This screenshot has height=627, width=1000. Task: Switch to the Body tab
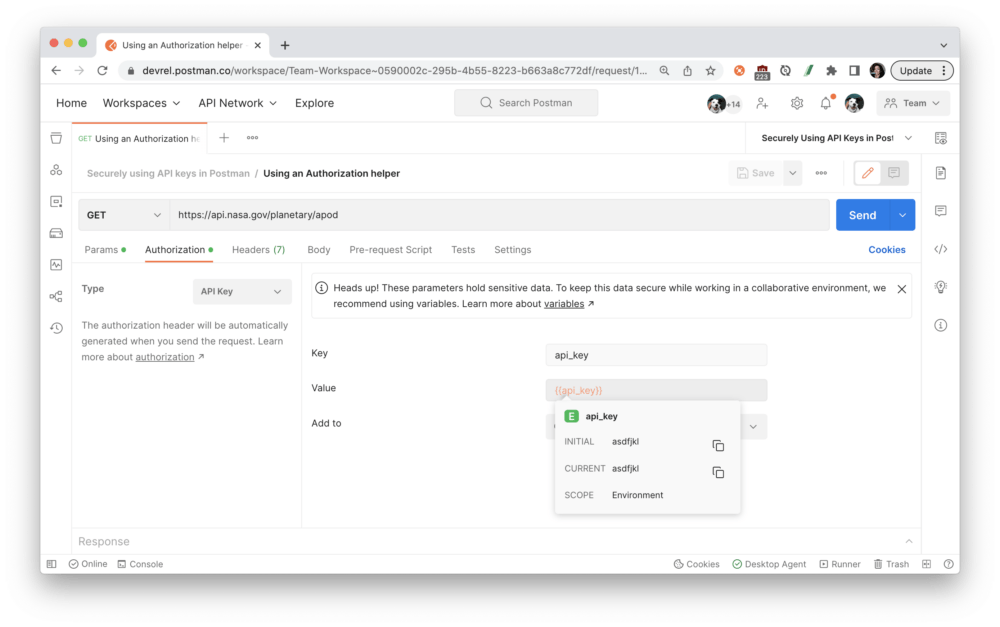click(319, 249)
